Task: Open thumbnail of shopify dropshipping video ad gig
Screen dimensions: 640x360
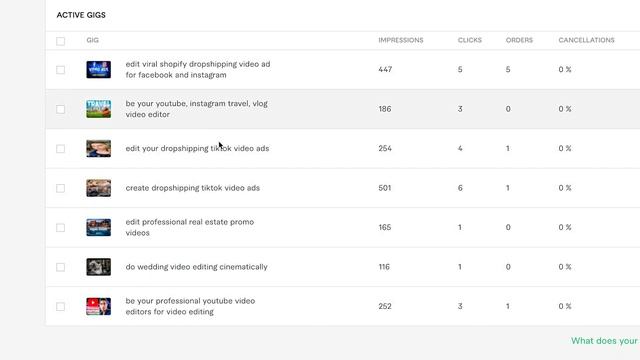Action: [98, 69]
